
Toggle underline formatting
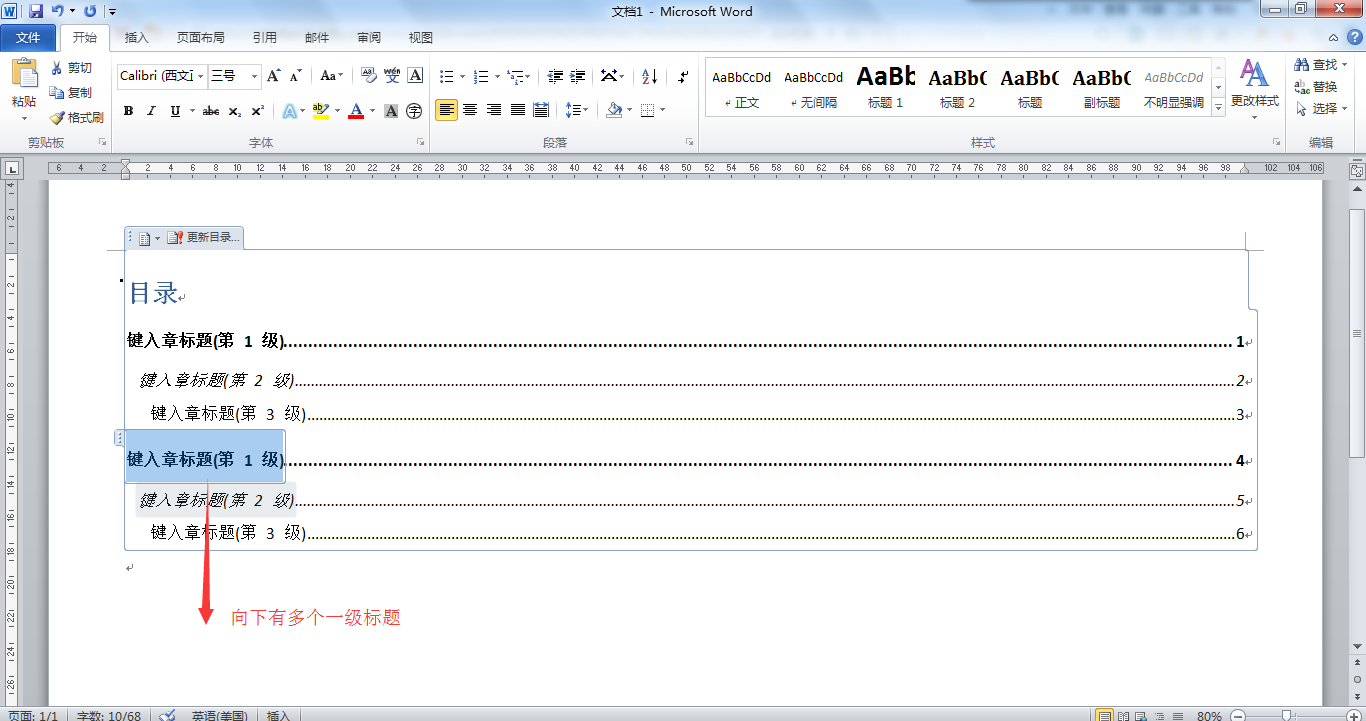tap(175, 111)
